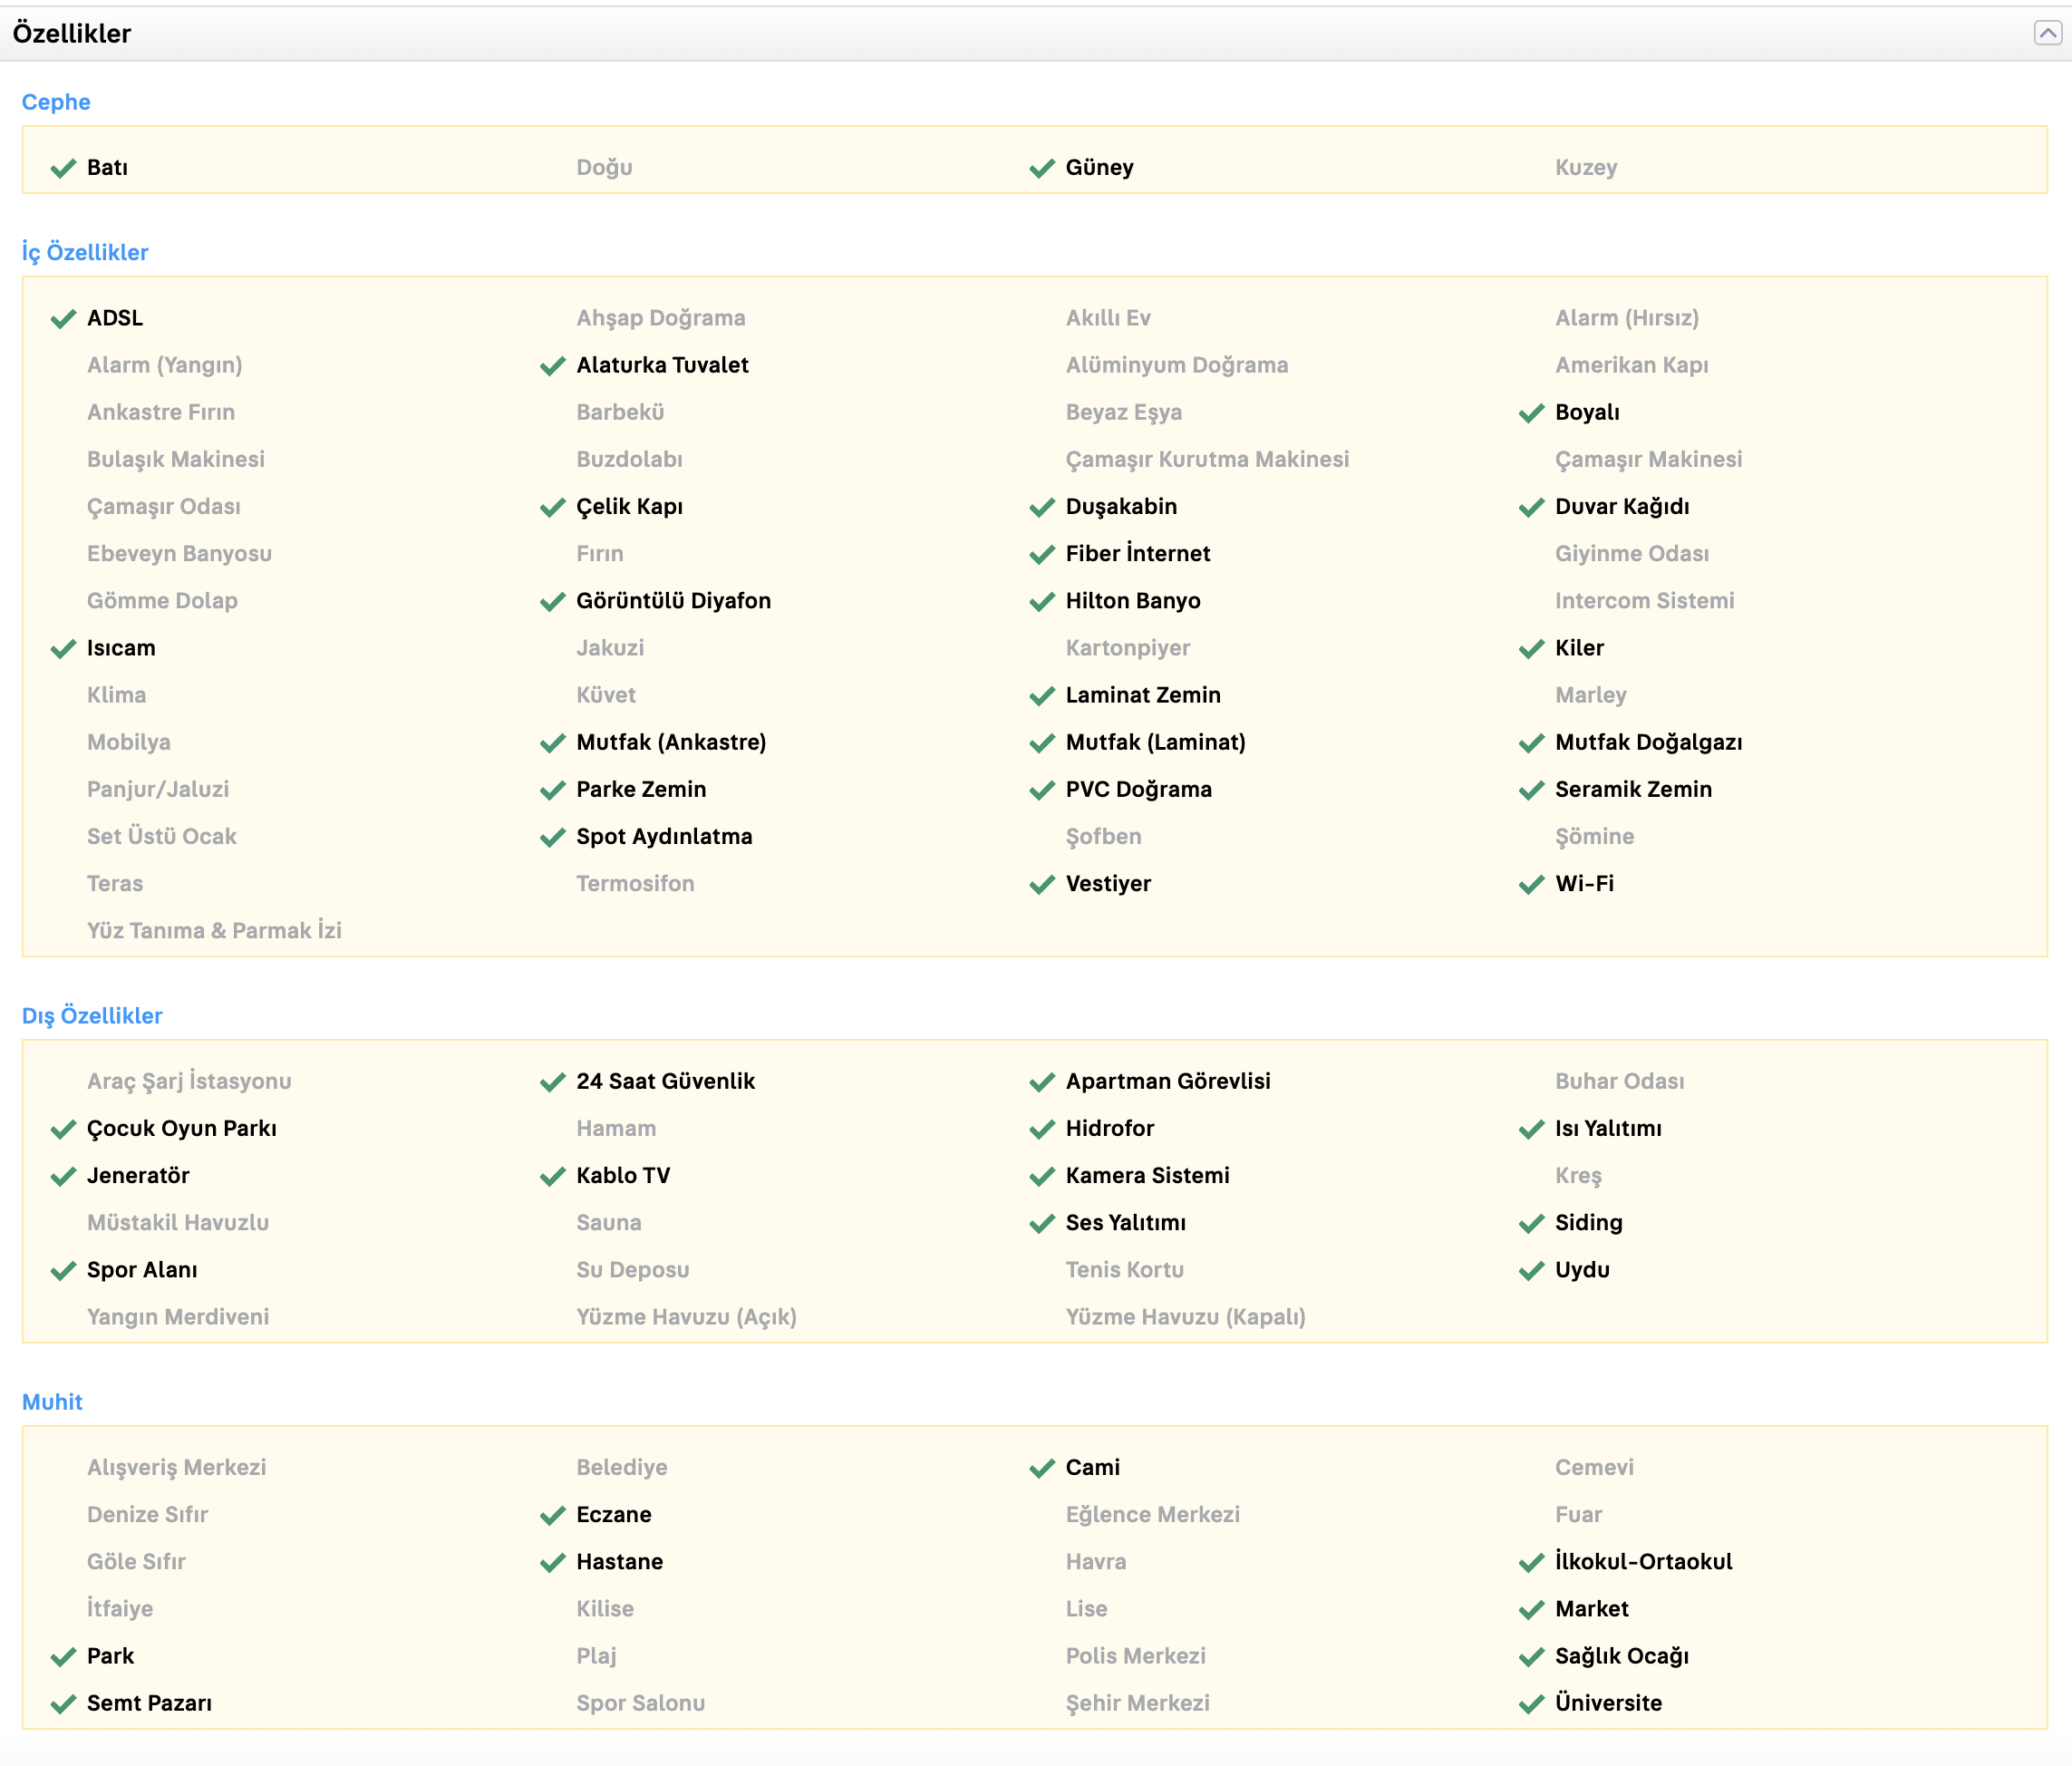
Task: Click the Kuzey facade option
Action: [x=1585, y=167]
